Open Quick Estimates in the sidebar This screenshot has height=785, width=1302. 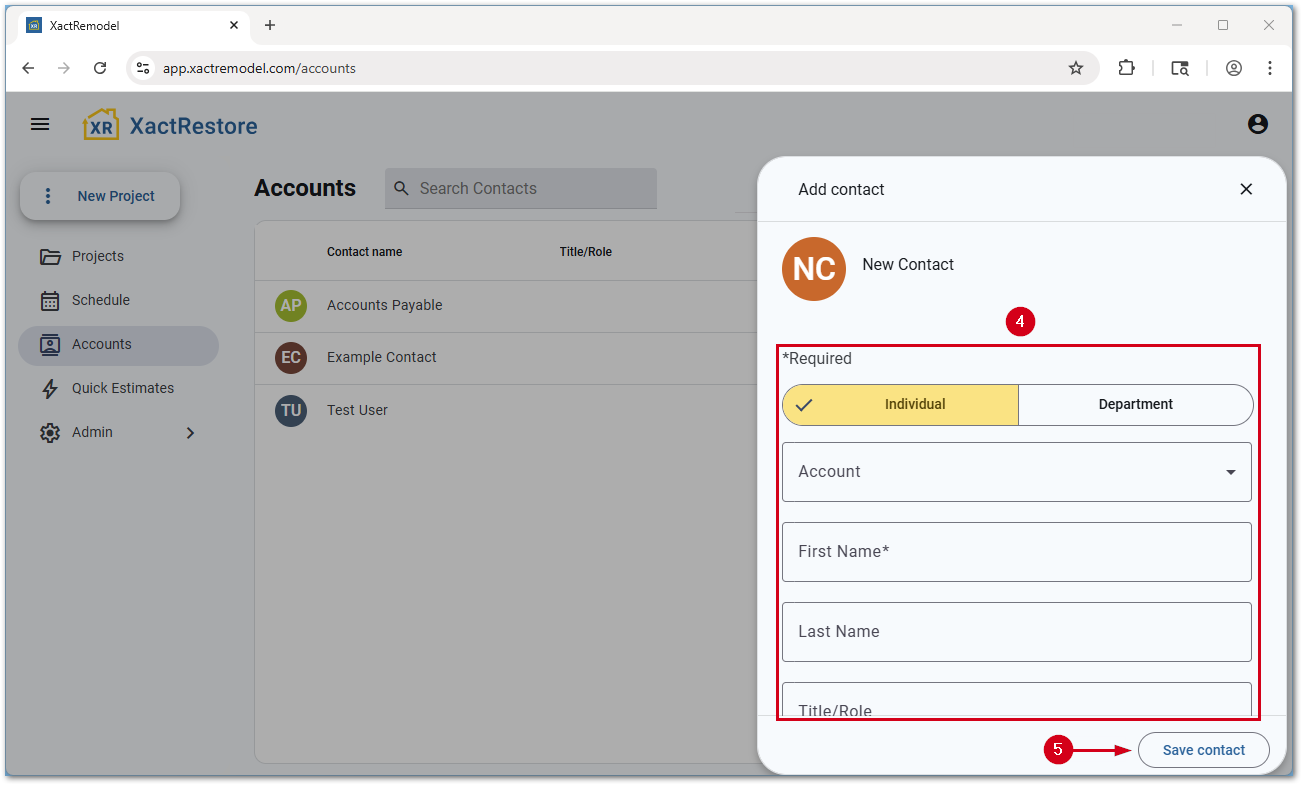118,388
